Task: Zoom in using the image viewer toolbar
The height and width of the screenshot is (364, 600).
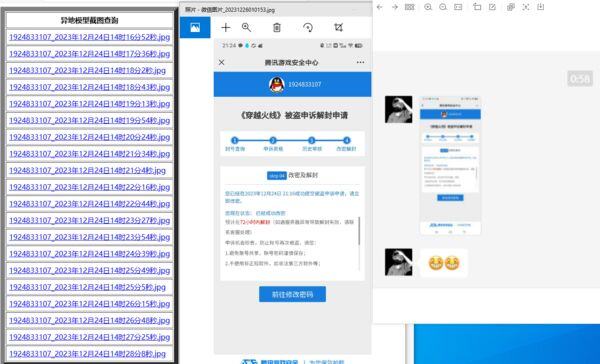Action: click(428, 7)
